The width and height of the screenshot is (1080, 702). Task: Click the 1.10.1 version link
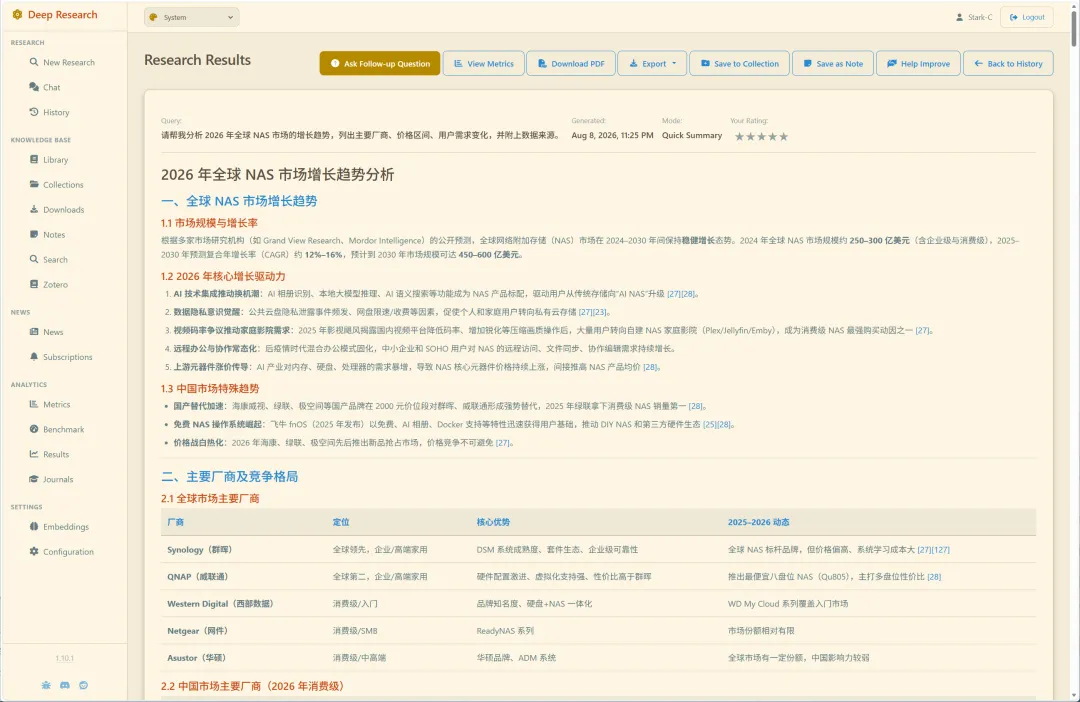click(x=65, y=659)
